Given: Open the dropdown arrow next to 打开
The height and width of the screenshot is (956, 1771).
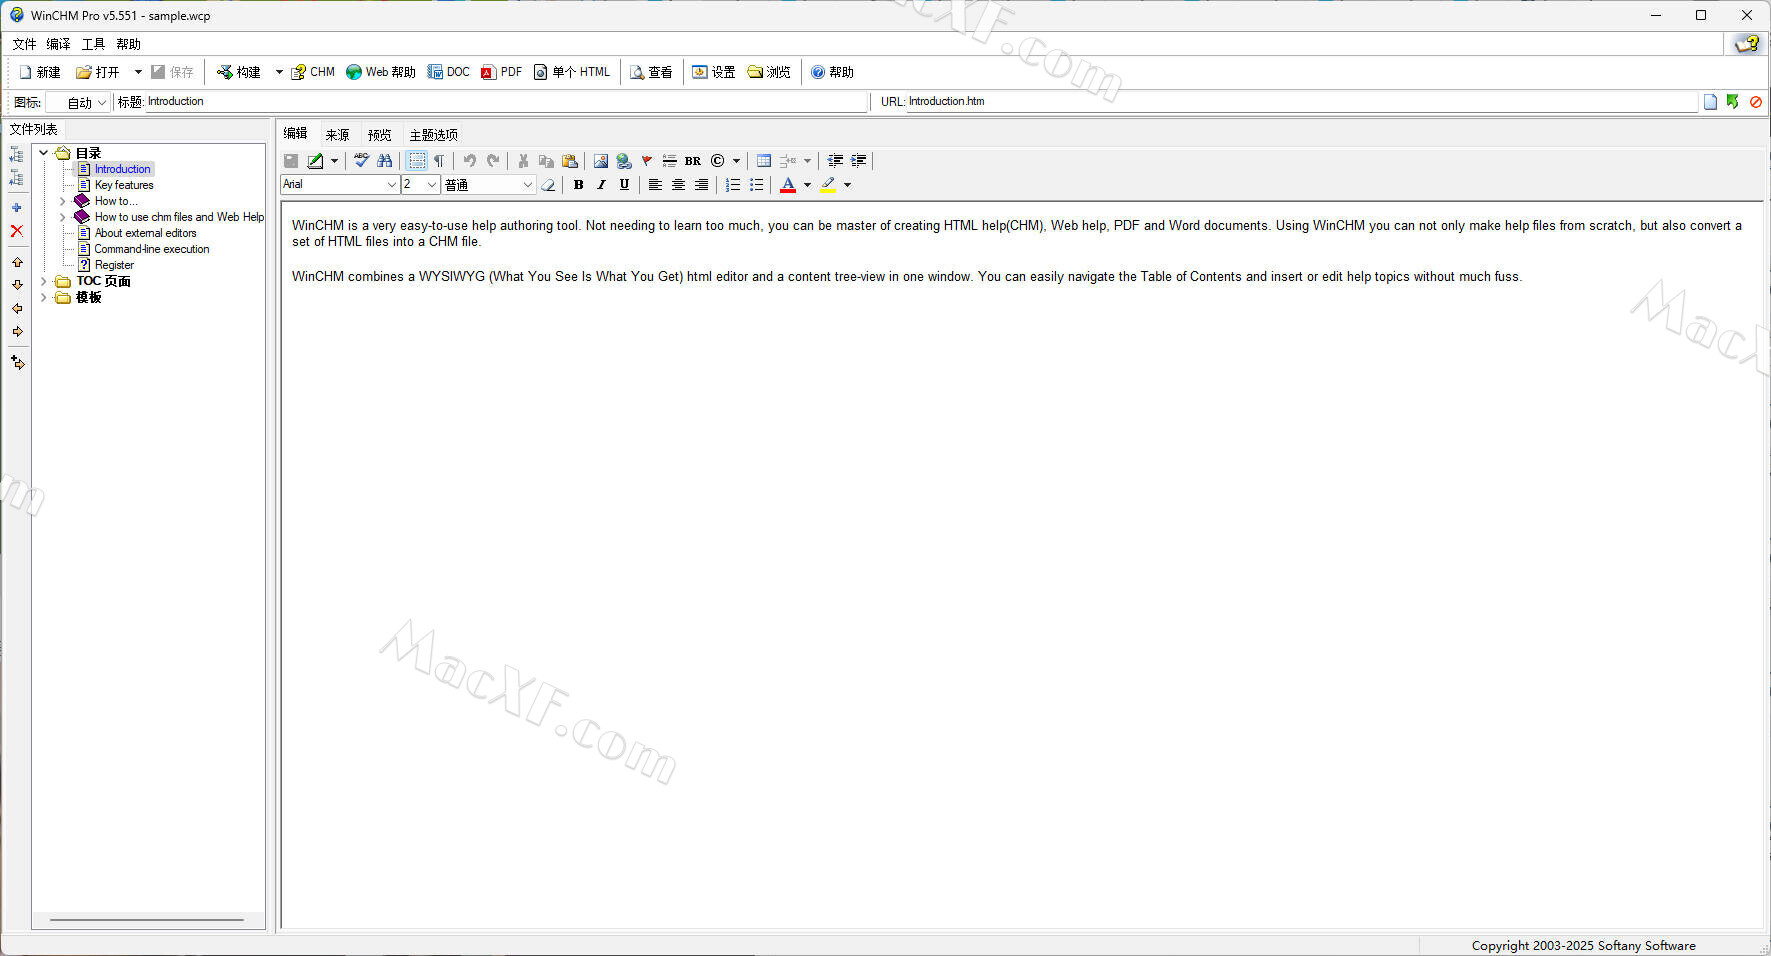Looking at the screenshot, I should coord(138,72).
